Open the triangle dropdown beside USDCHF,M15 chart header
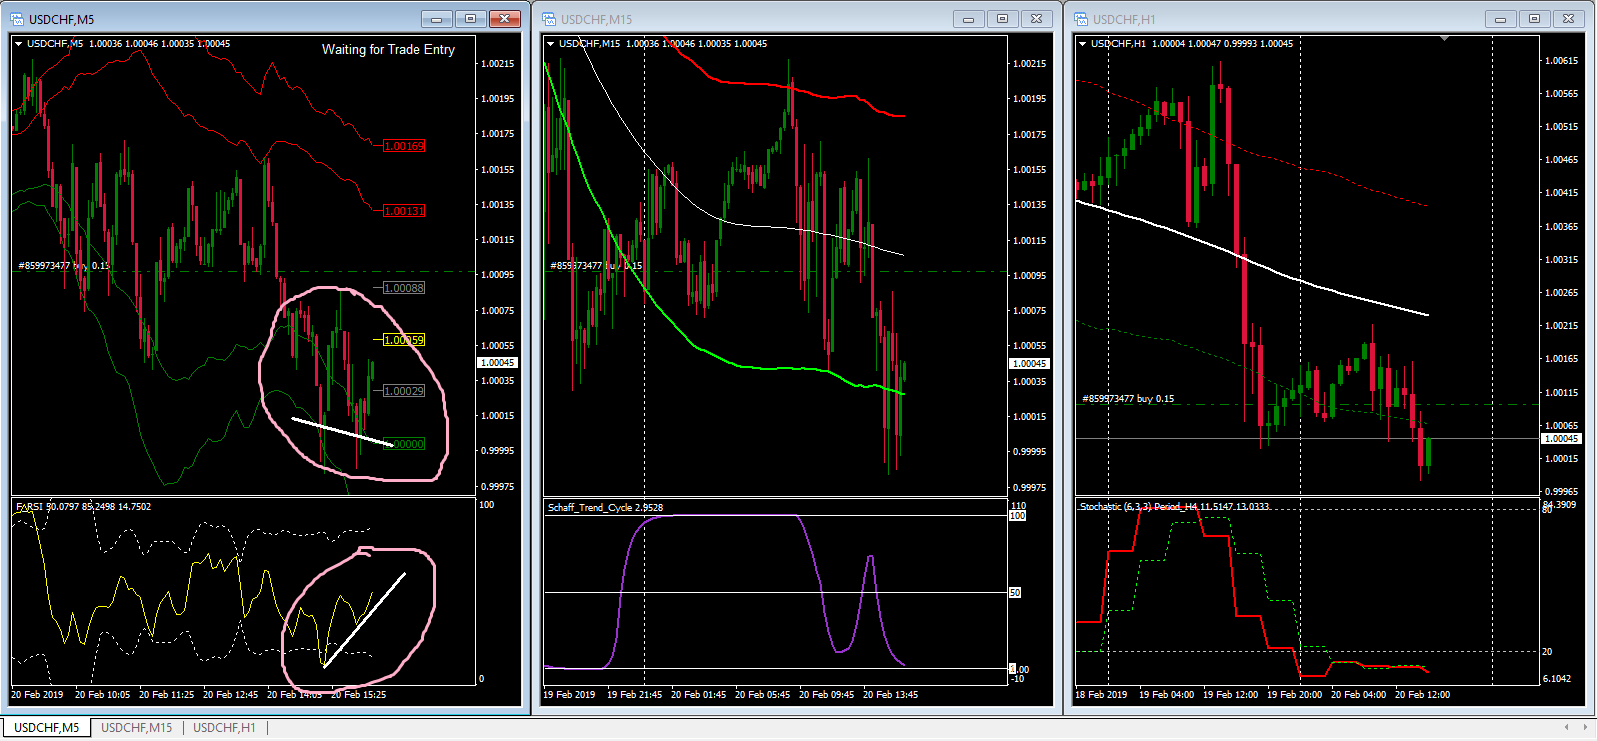This screenshot has width=1597, height=741. pos(550,44)
